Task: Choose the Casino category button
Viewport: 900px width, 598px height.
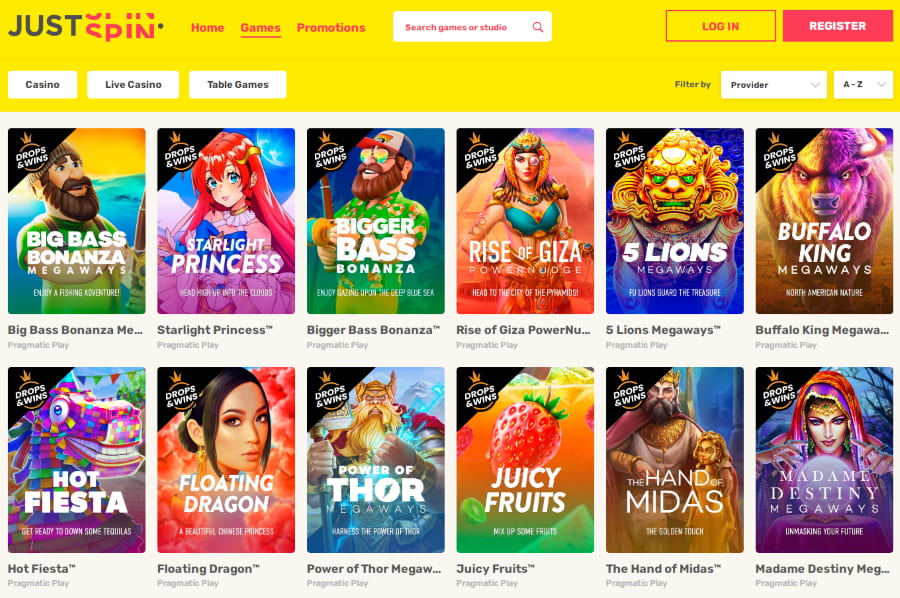Action: (42, 84)
